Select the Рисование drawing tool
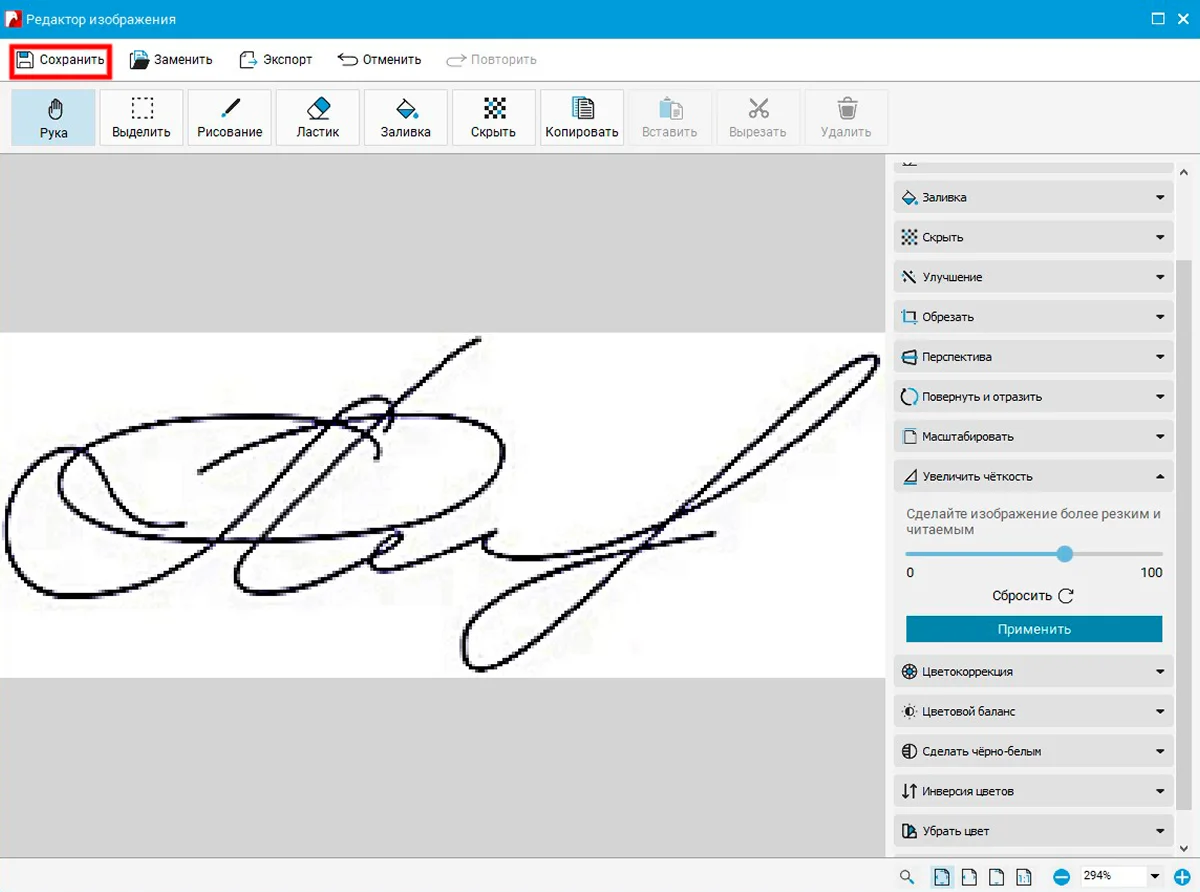 229,118
